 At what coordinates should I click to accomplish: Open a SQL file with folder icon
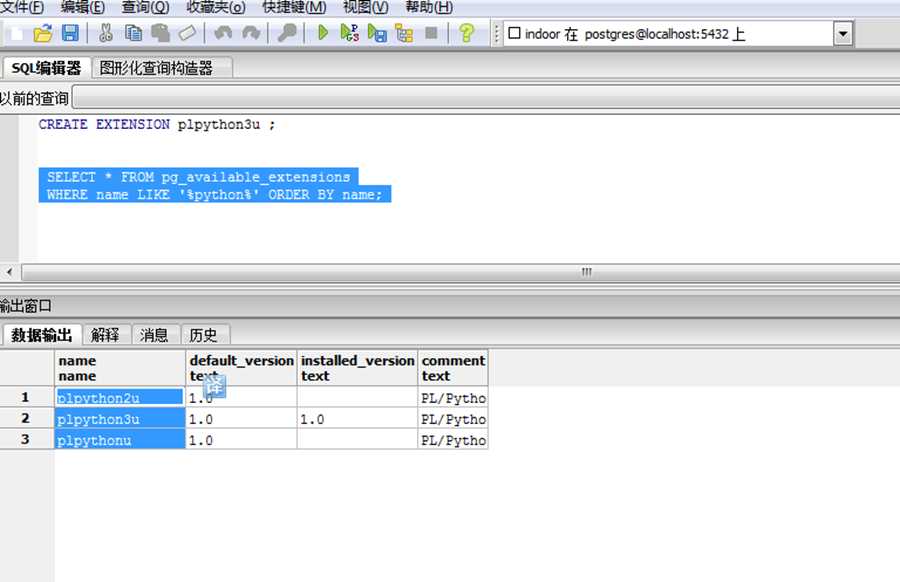(x=42, y=33)
